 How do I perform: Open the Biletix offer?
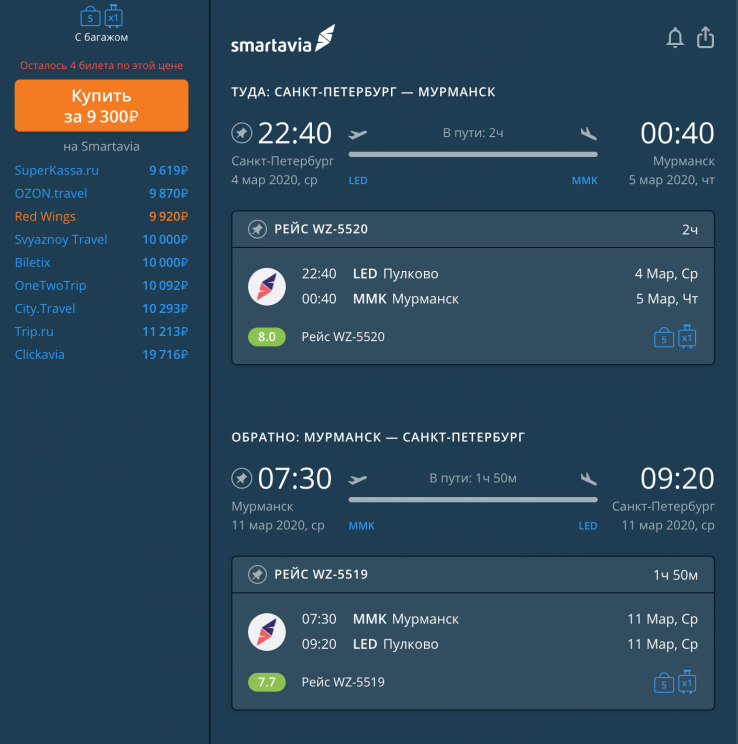[x=102, y=262]
